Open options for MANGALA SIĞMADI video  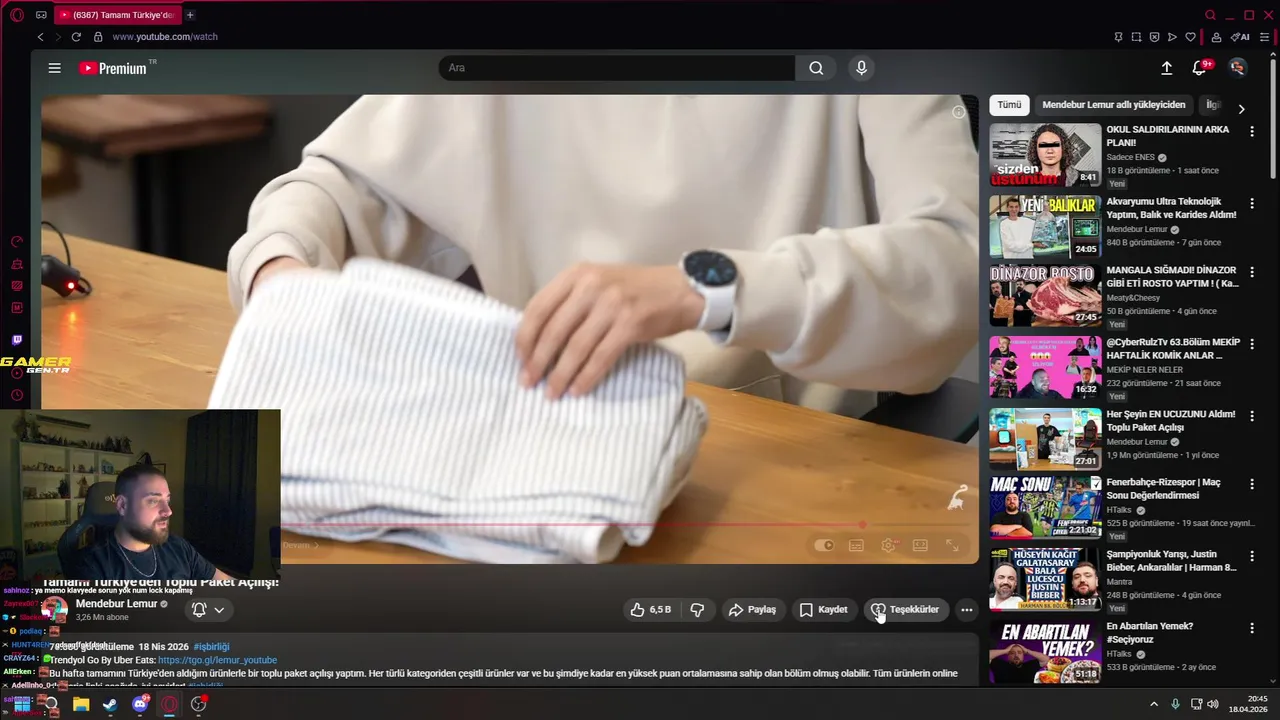pos(1251,272)
